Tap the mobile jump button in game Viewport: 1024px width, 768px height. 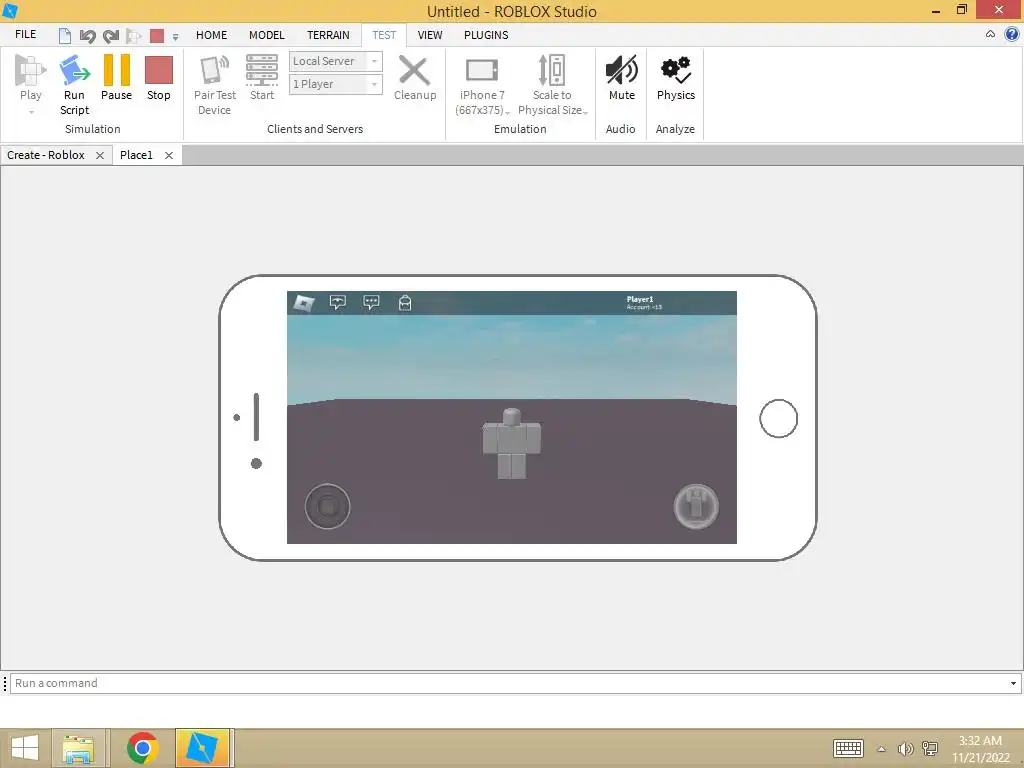click(696, 506)
